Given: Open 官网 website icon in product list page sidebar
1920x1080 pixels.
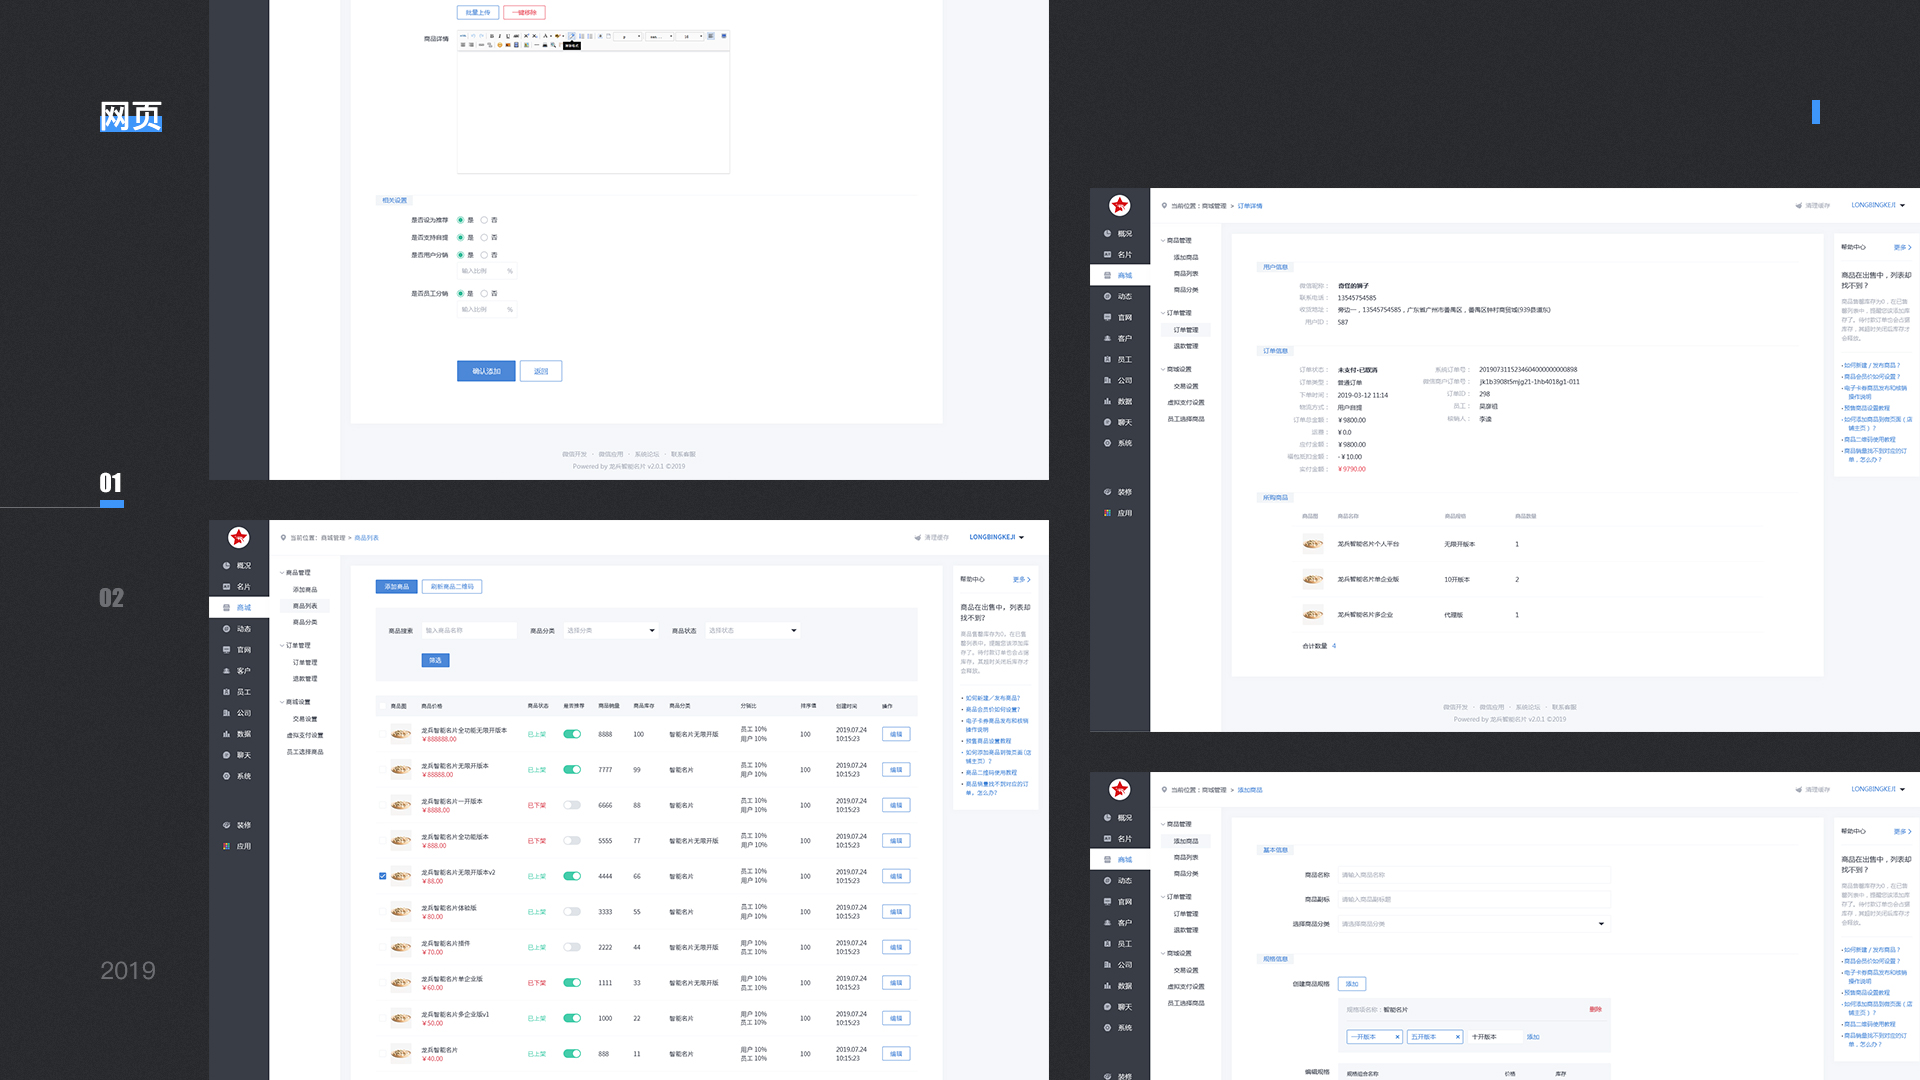Looking at the screenshot, I should pos(227,650).
